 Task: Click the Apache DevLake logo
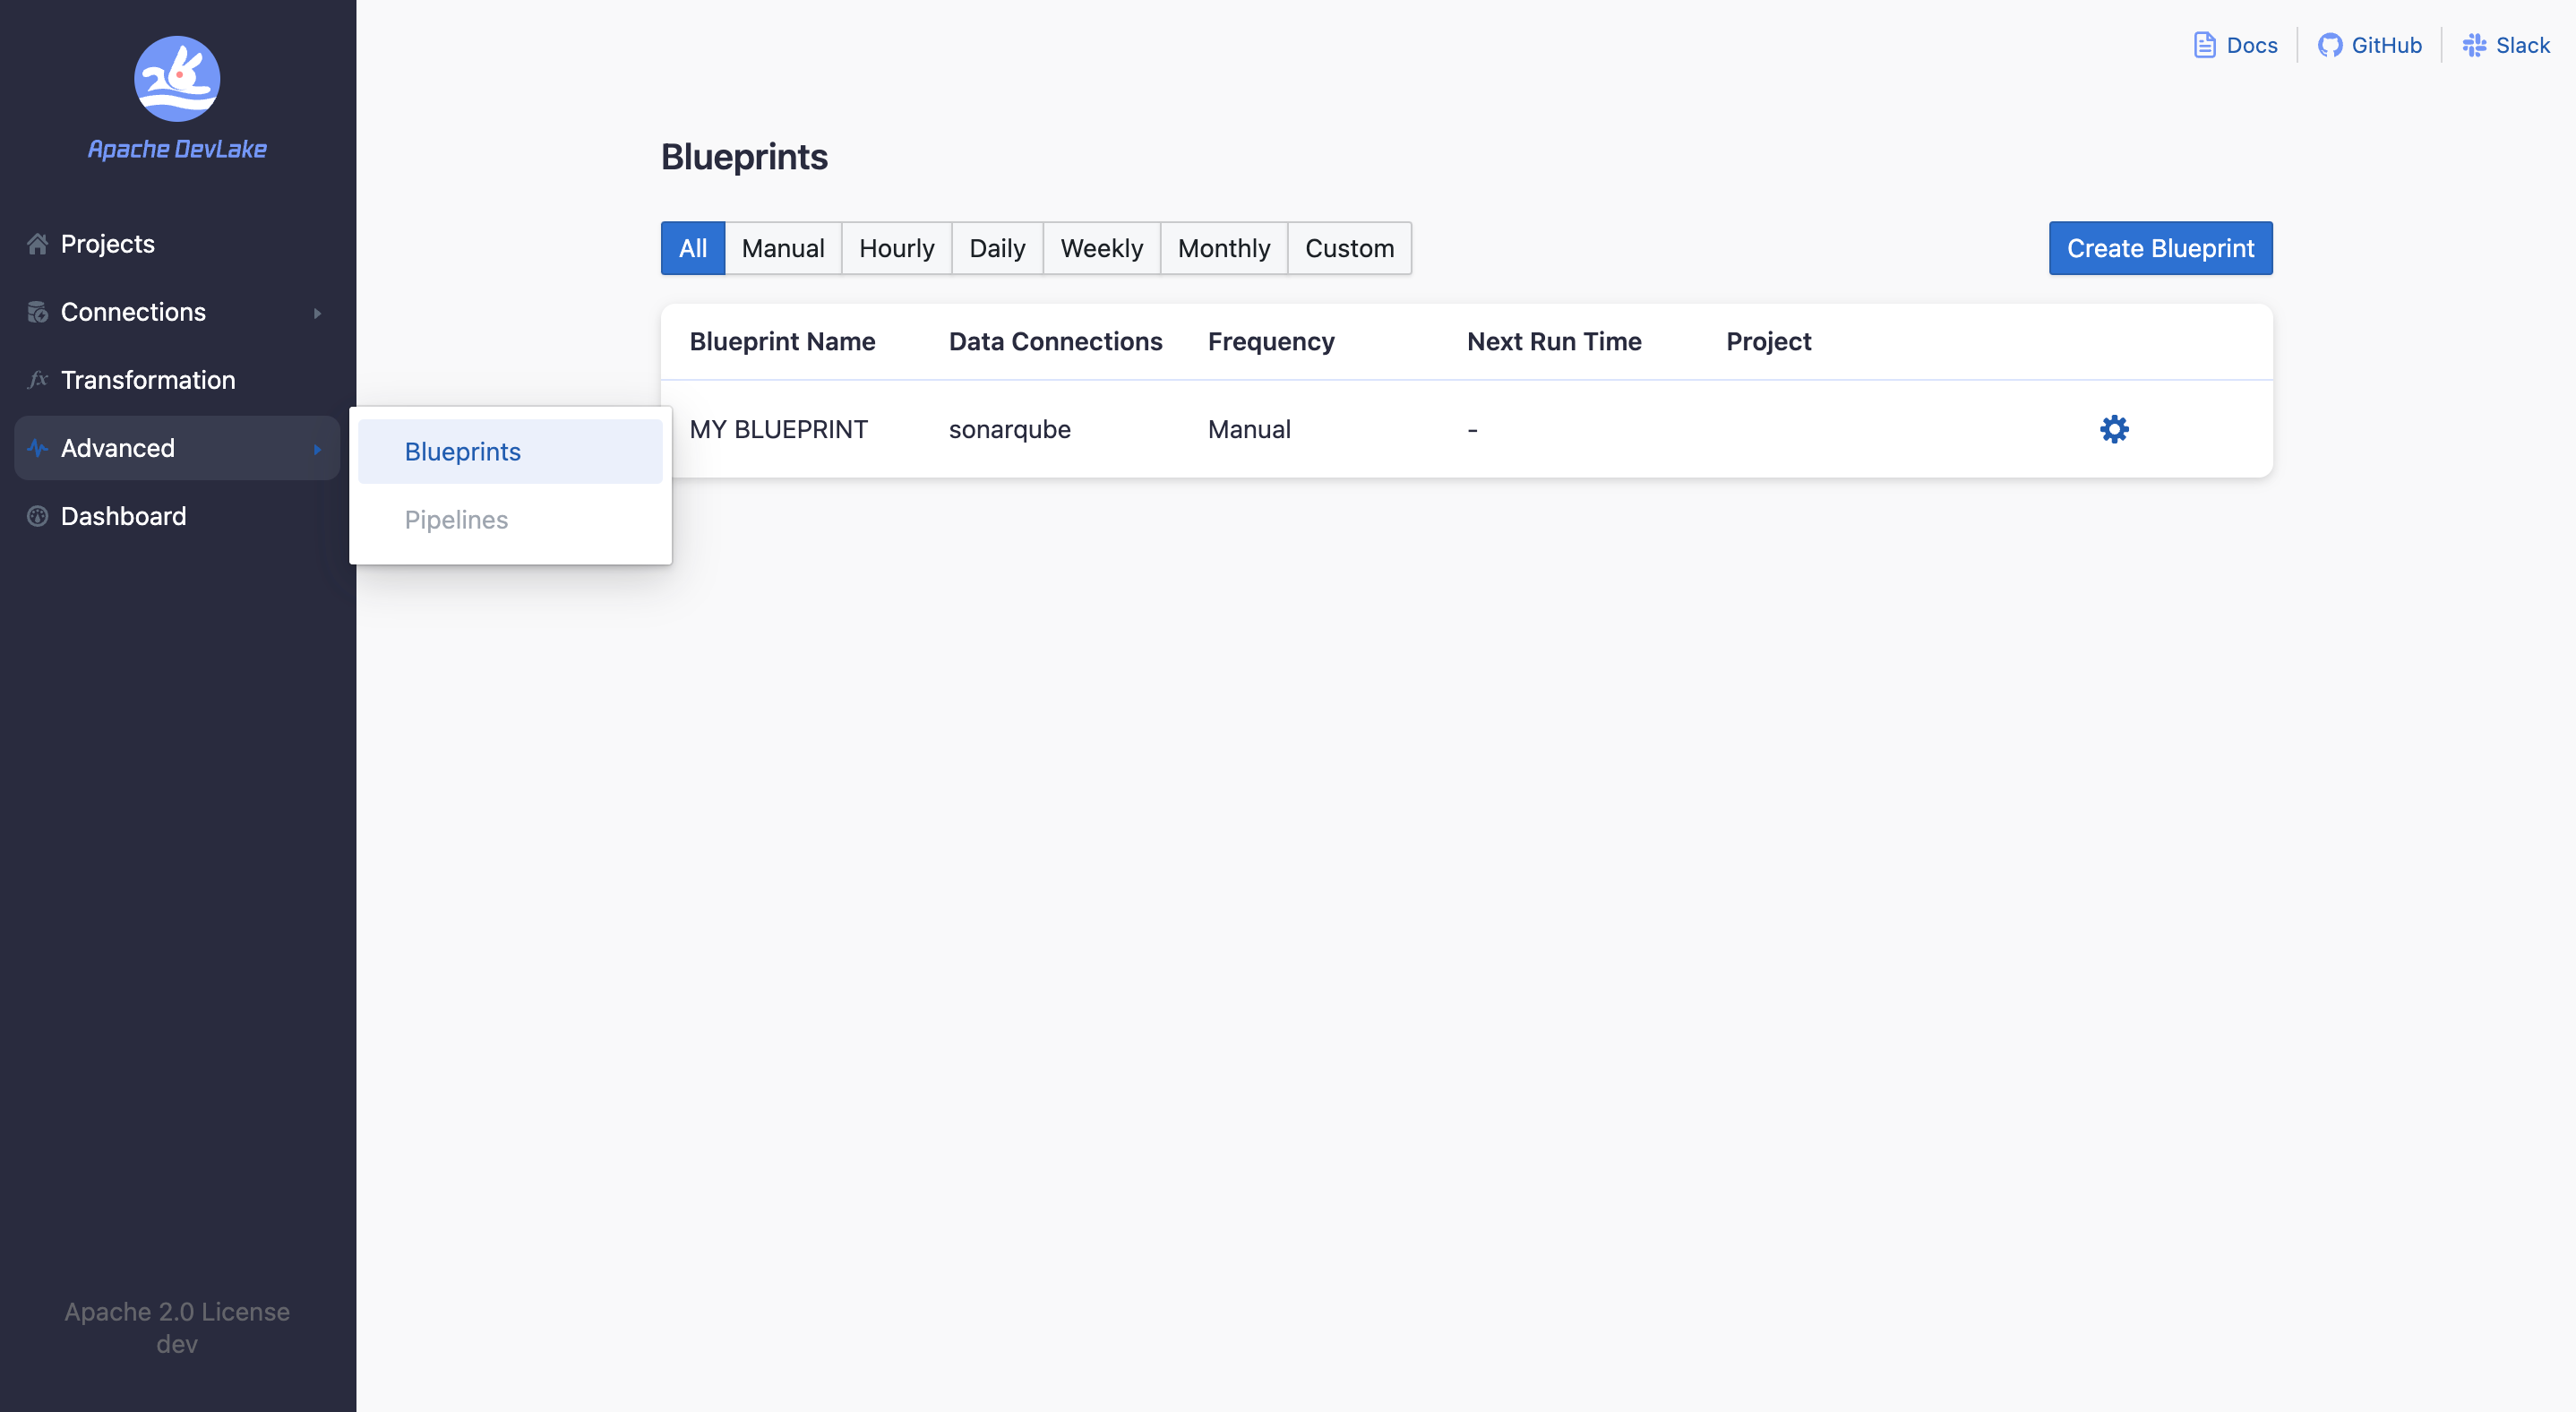click(177, 79)
